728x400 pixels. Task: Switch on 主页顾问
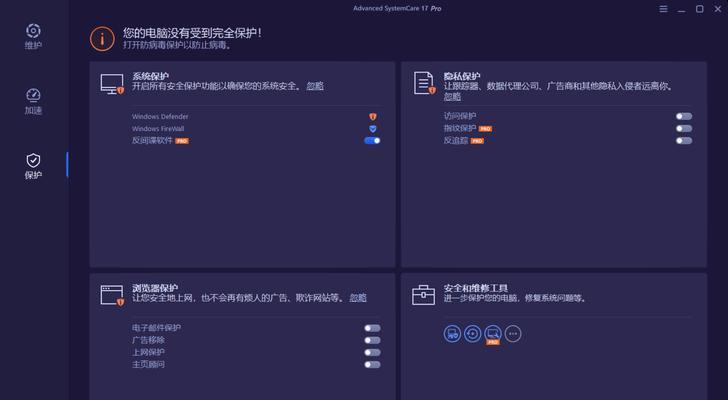(372, 364)
